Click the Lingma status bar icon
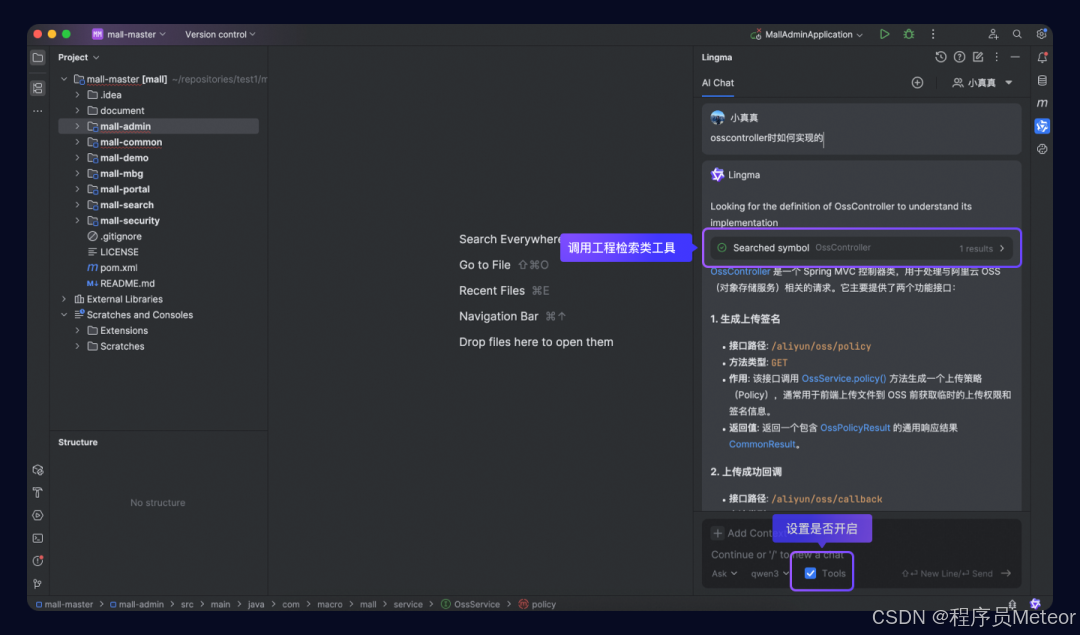 (x=1035, y=604)
